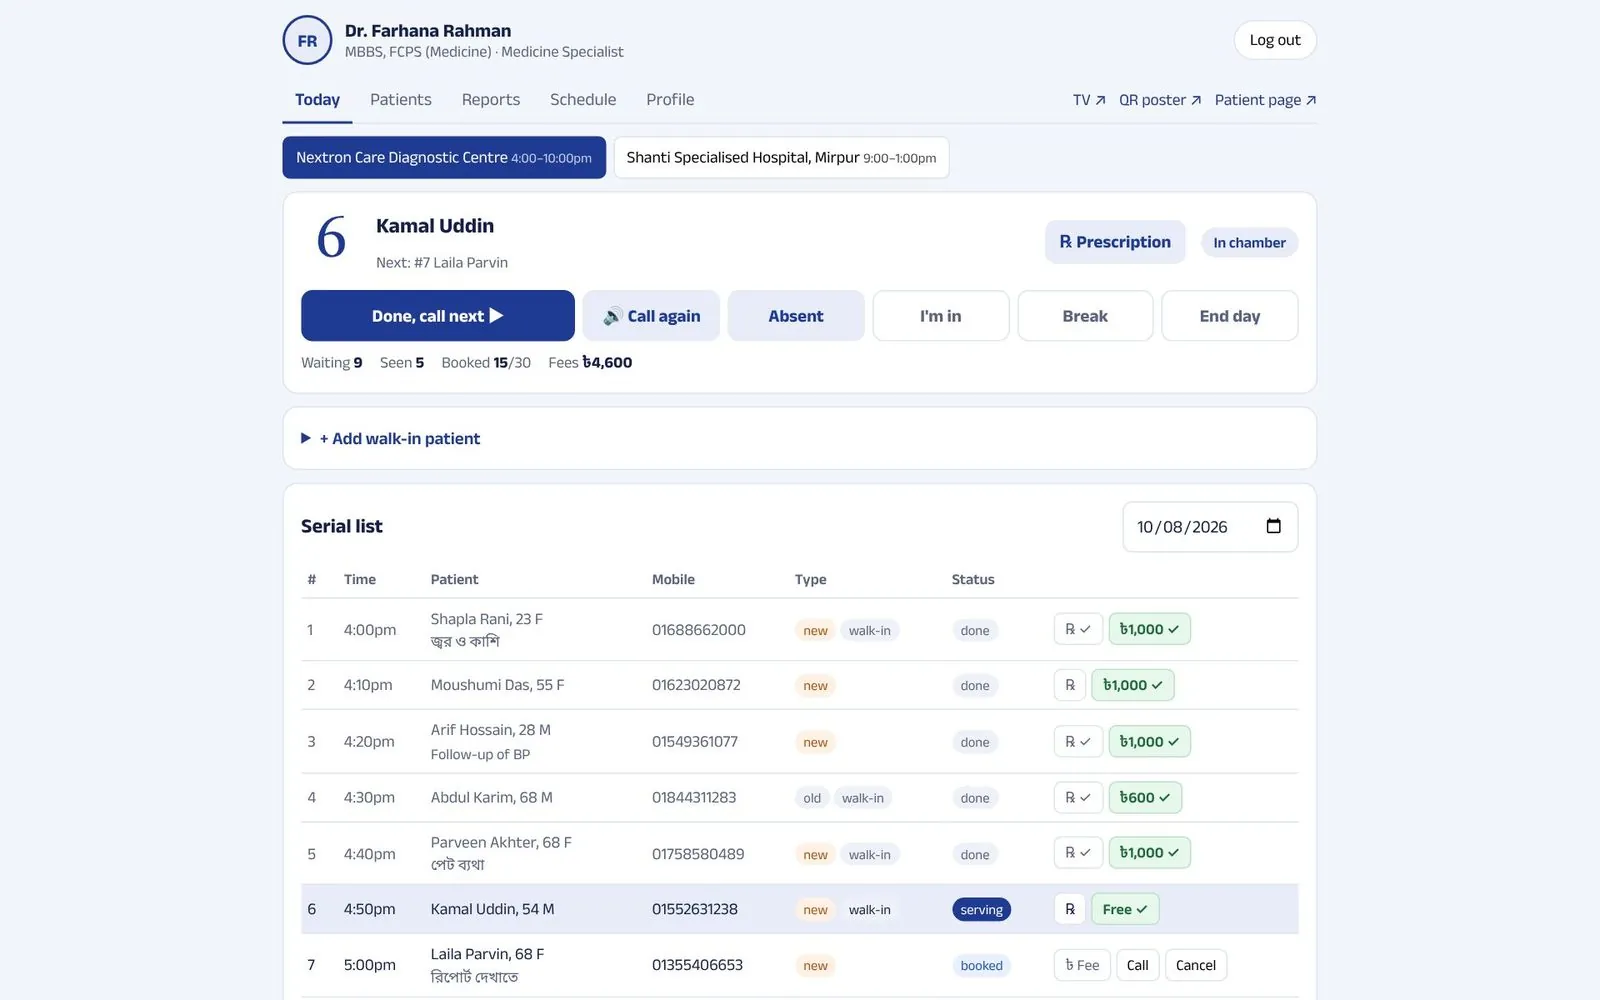Viewport: 1600px width, 1000px height.
Task: Select Shanti Specialised Hospital, Mirpur chamber
Action: point(781,157)
